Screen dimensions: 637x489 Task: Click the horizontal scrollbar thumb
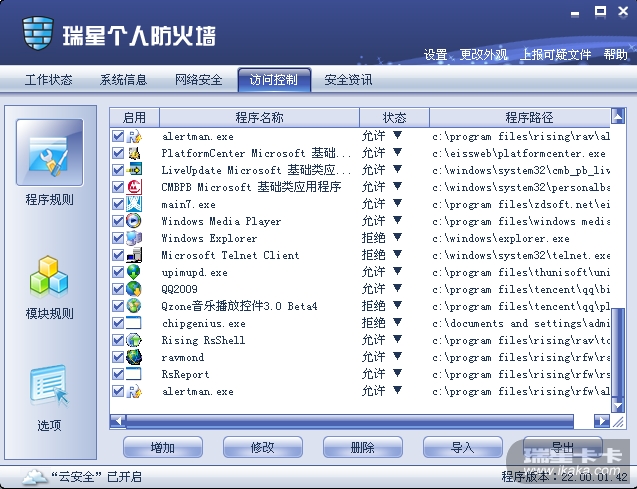[x=349, y=421]
